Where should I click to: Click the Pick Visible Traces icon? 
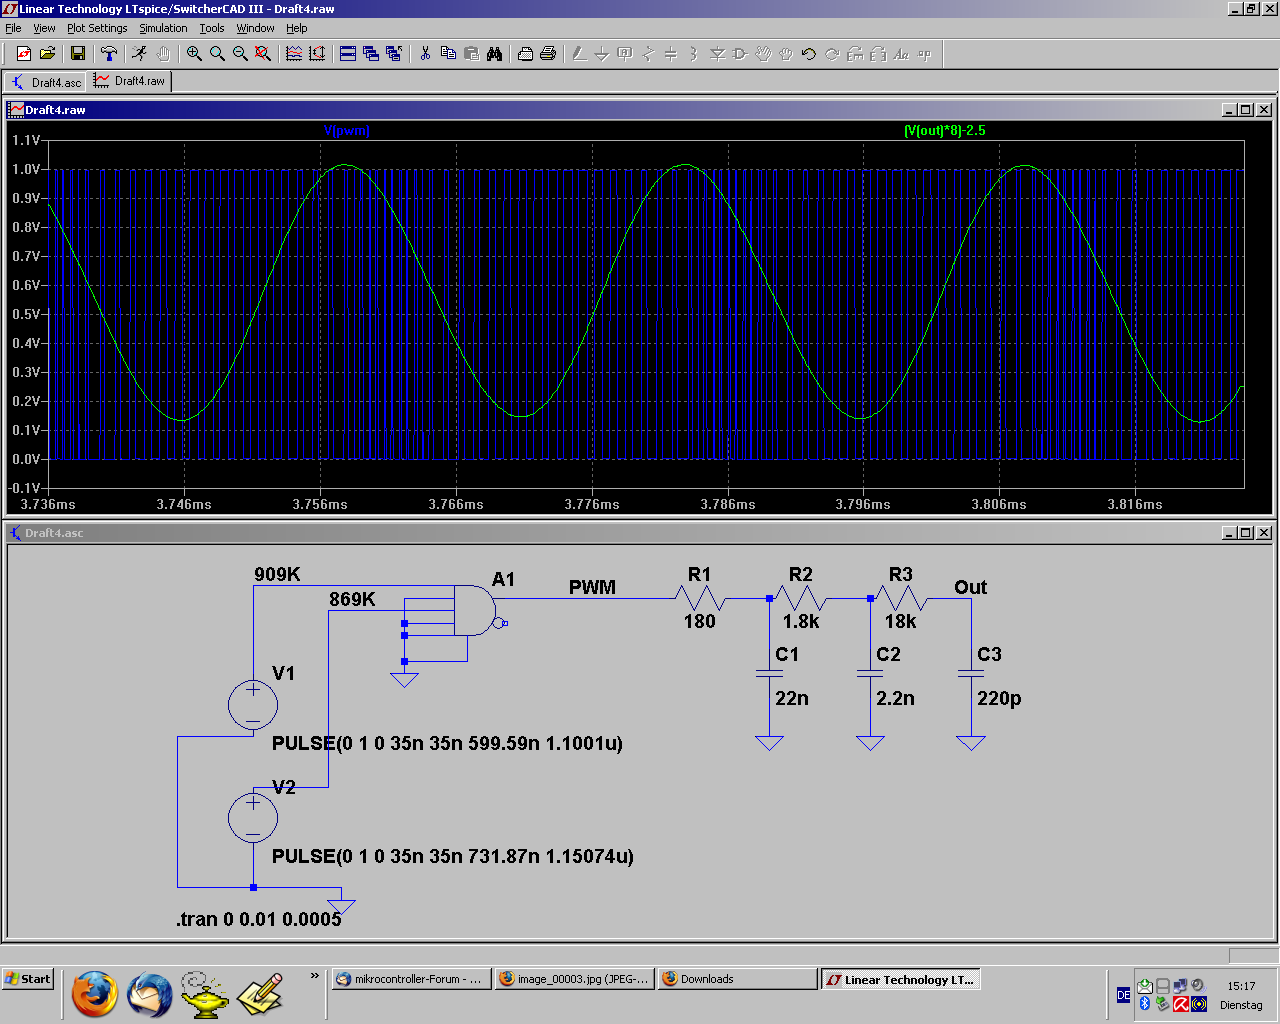click(294, 54)
